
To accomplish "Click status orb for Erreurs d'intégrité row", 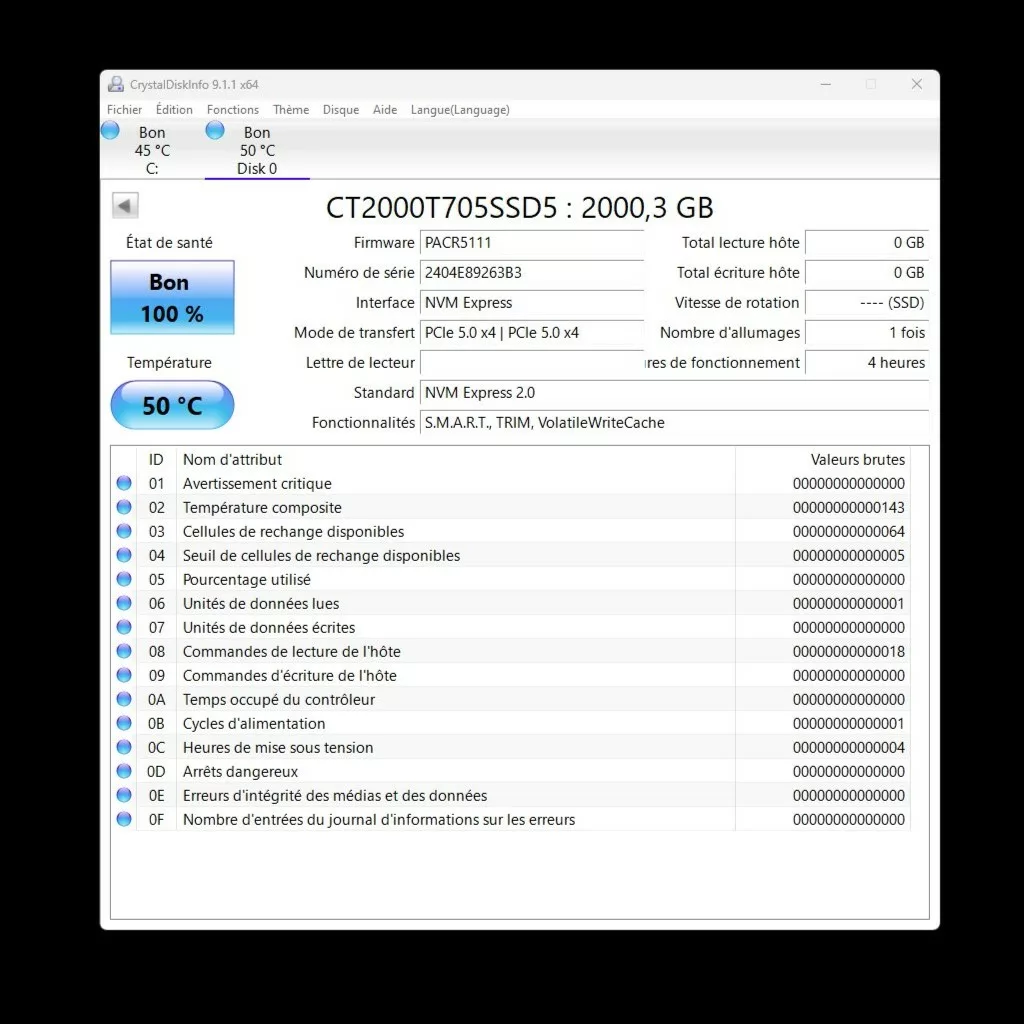I will click(x=124, y=795).
